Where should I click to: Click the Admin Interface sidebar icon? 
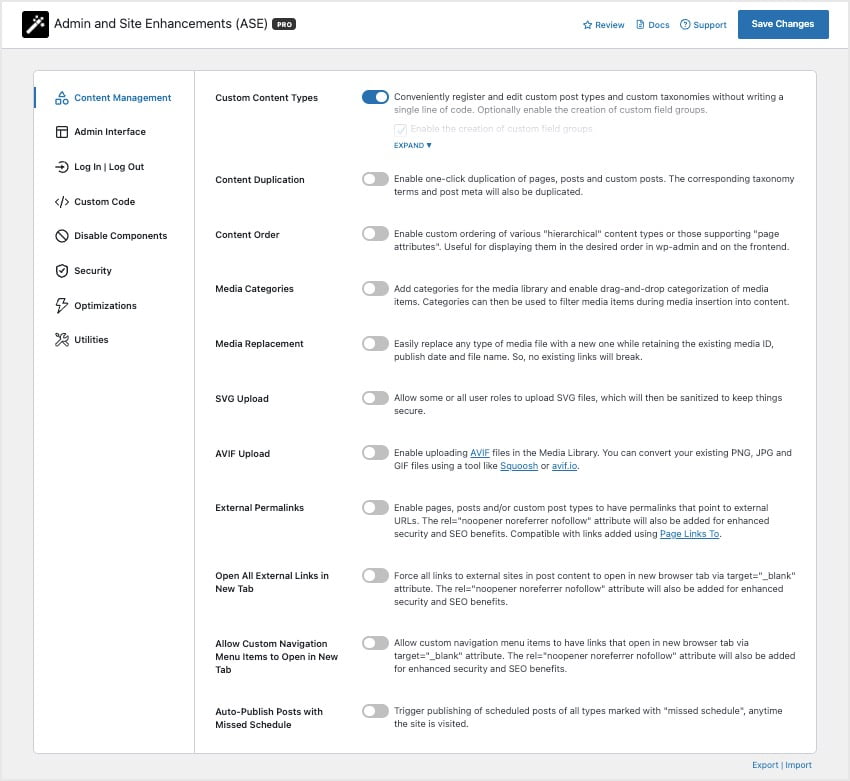point(62,132)
